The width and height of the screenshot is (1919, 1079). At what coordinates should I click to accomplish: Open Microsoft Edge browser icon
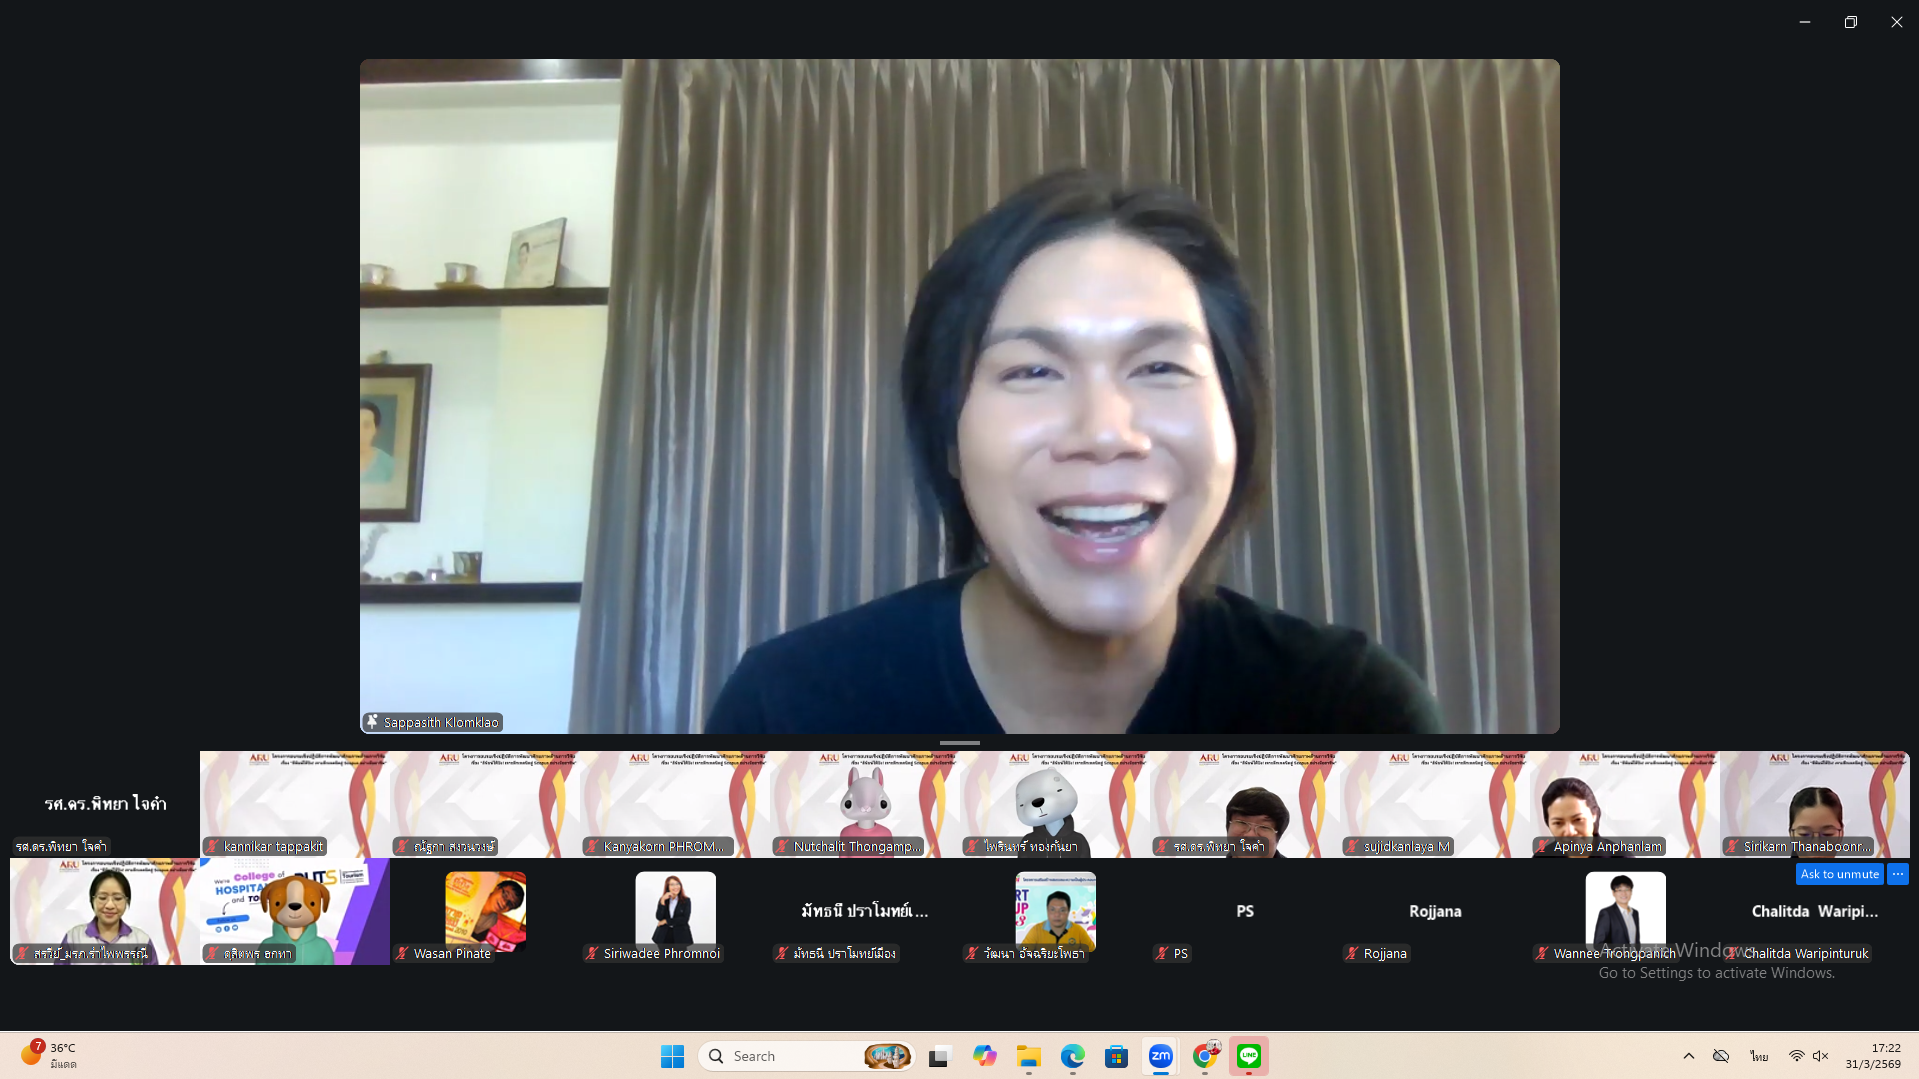pos(1072,1056)
